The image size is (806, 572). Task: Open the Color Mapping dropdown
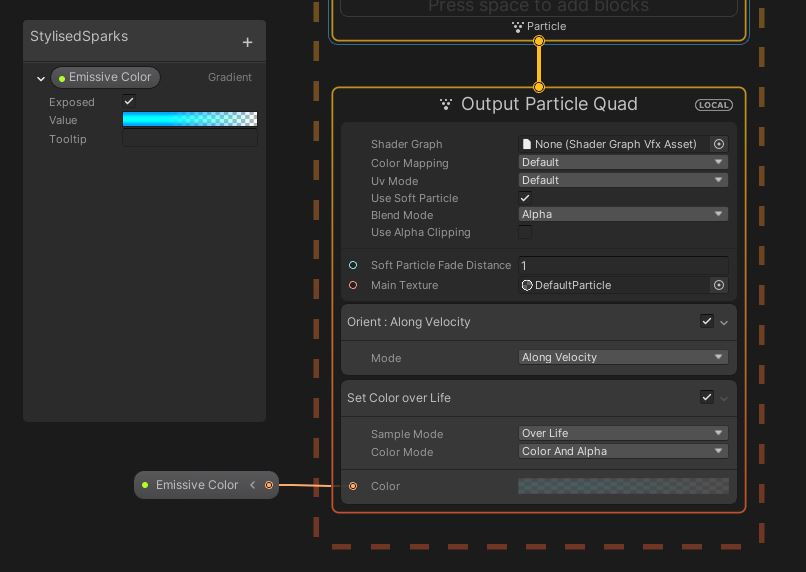point(623,162)
